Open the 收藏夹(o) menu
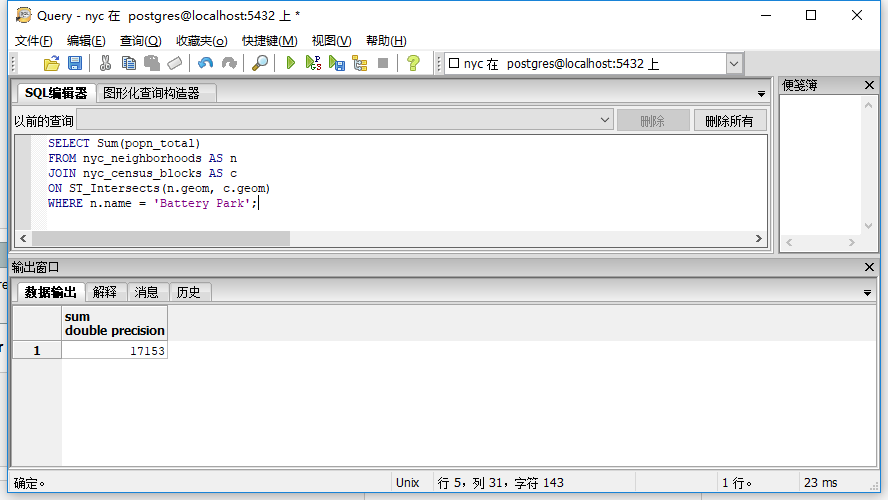This screenshot has height=500, width=888. (202, 41)
